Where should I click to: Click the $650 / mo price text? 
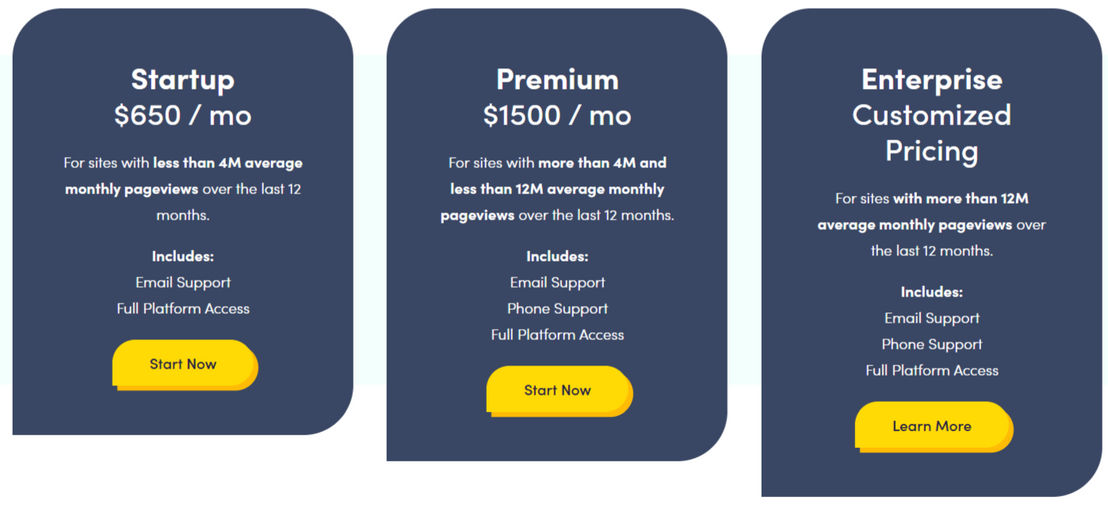[x=182, y=115]
